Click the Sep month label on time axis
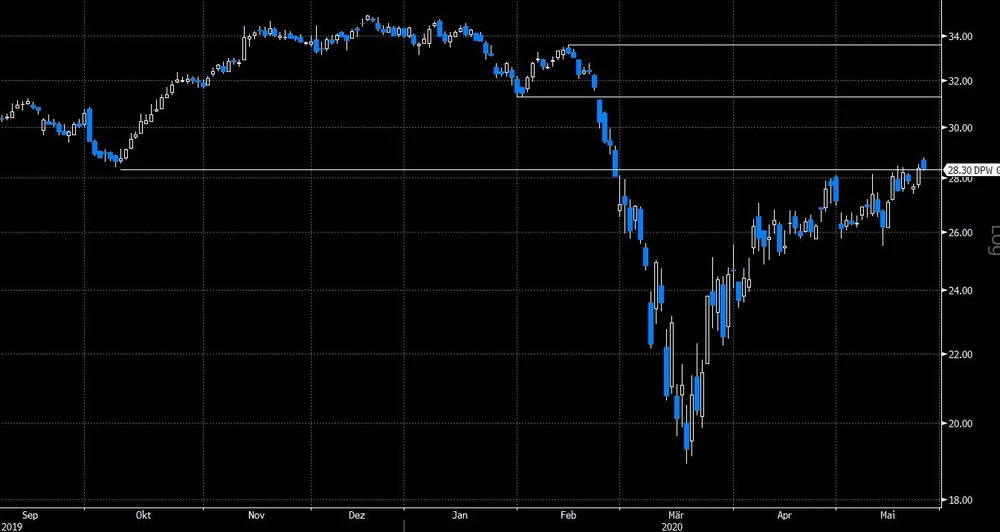 (x=29, y=515)
